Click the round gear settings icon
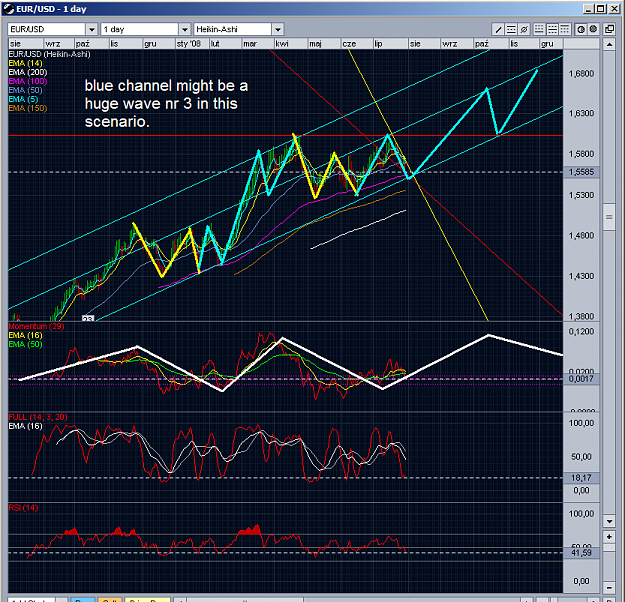Screen dimensions: 625x602 click(593, 29)
